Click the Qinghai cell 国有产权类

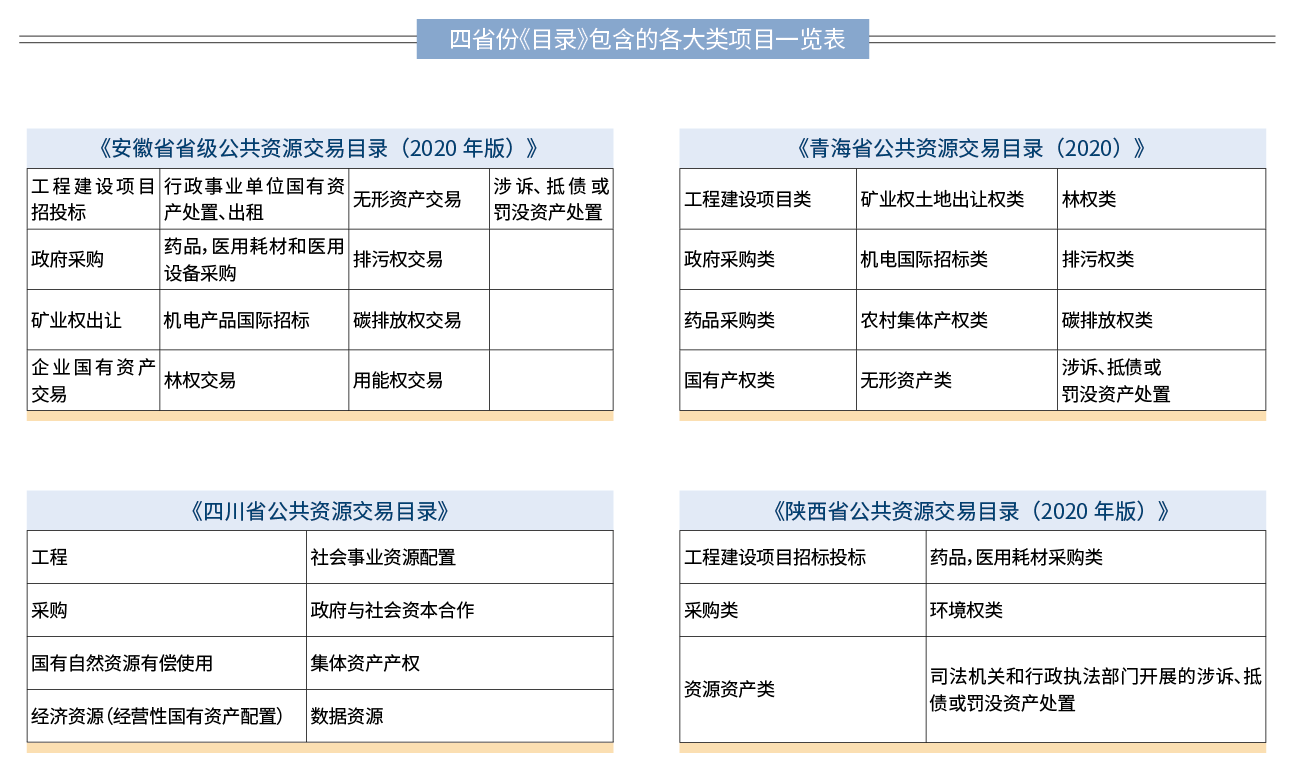pos(768,380)
